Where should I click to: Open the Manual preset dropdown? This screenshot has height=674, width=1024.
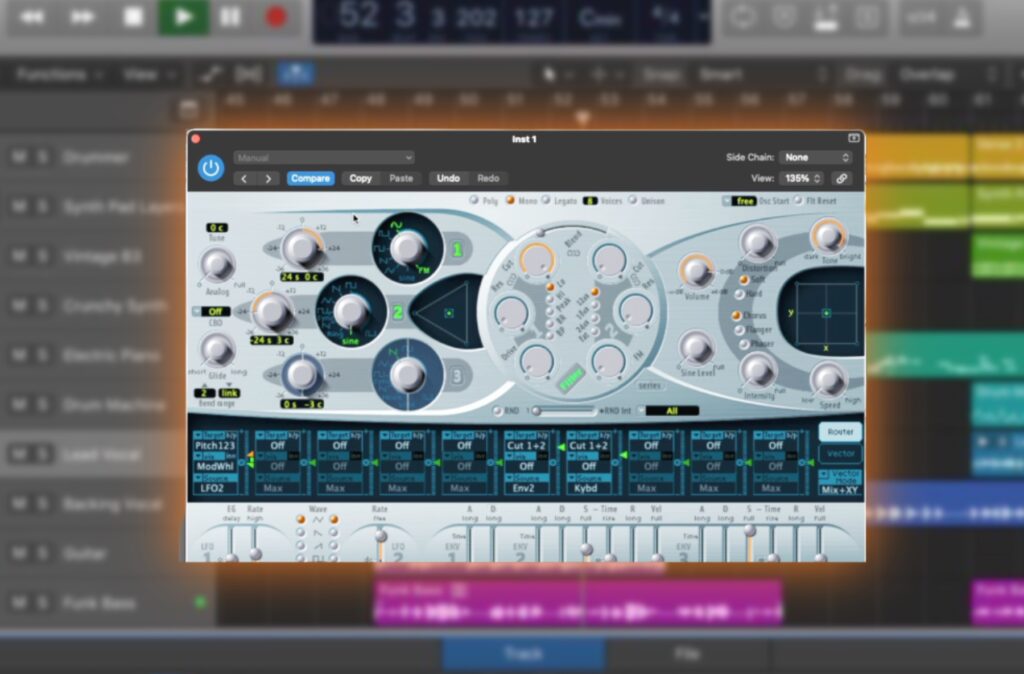coord(323,158)
